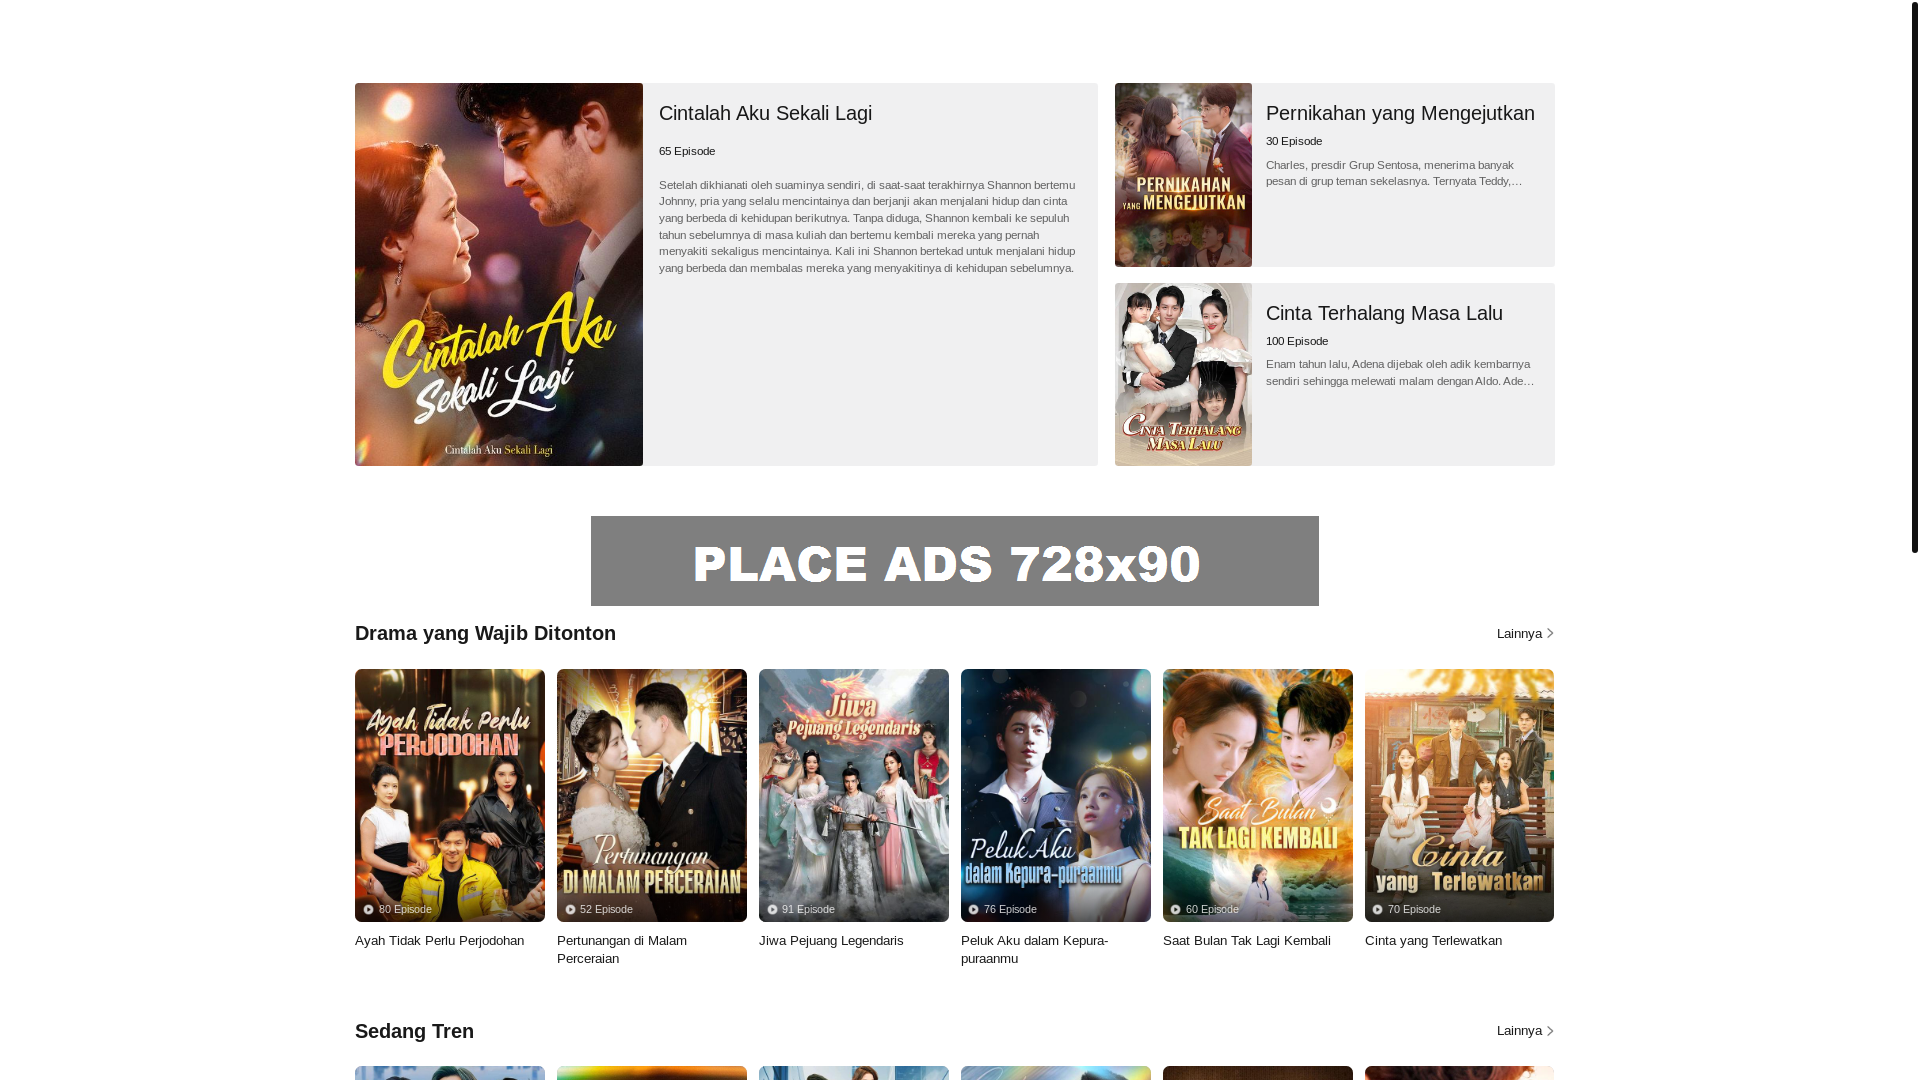Select the 70 Episode count label
This screenshot has height=1080, width=1920.
pos(1414,910)
